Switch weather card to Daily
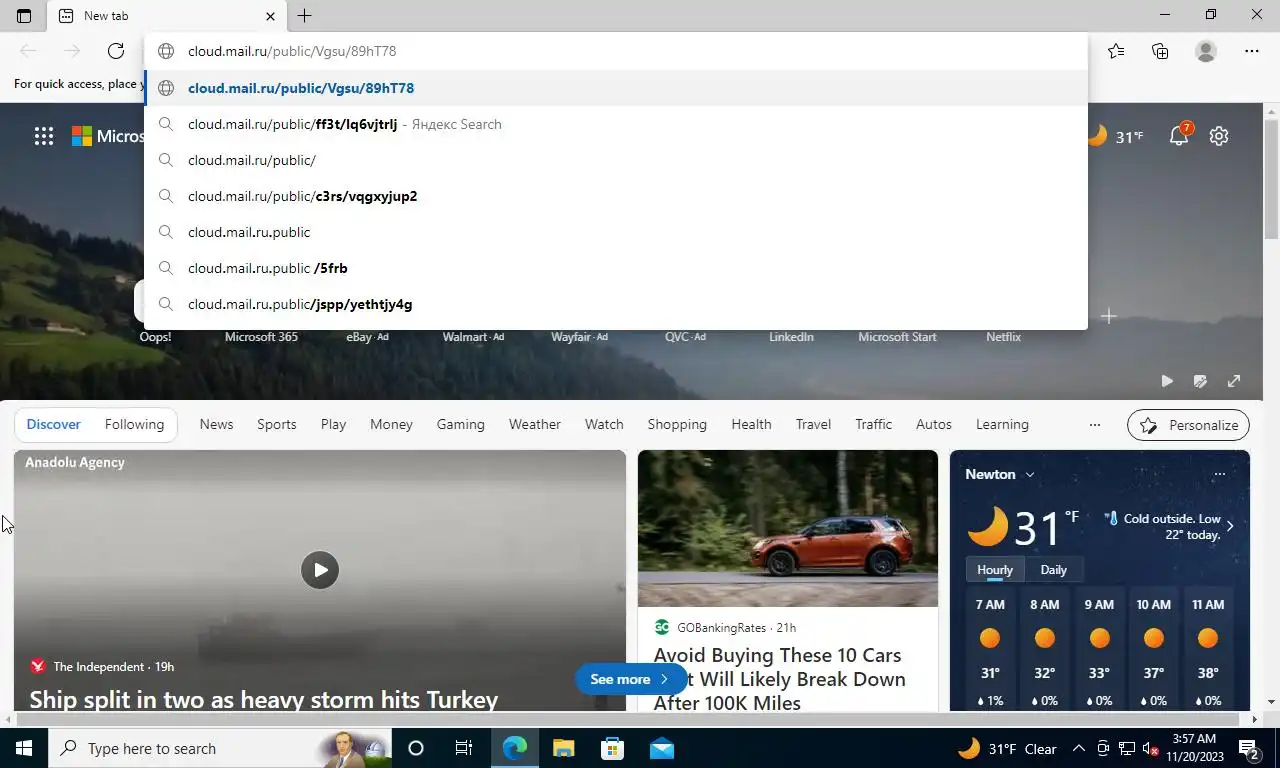The height and width of the screenshot is (768, 1280). pos(1054,570)
